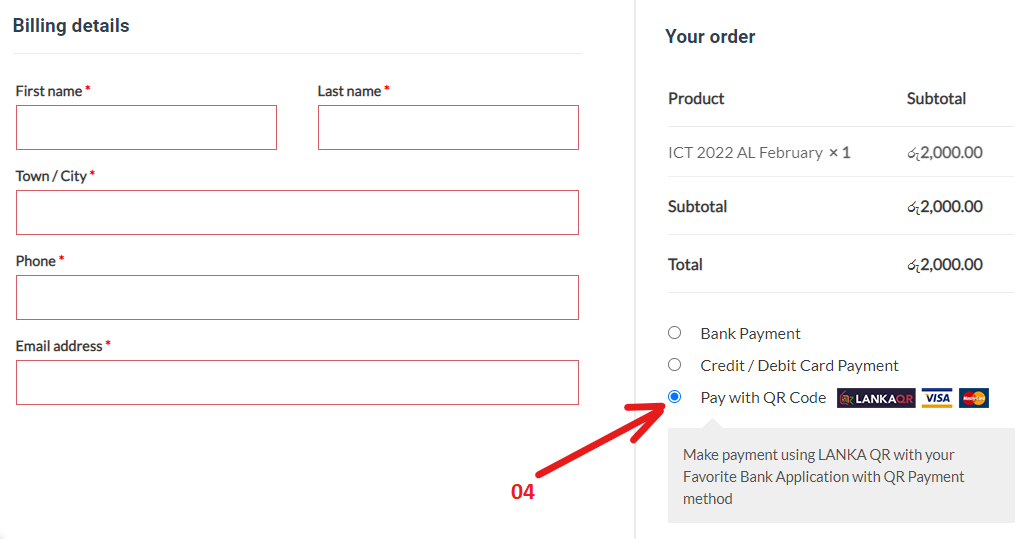Image resolution: width=1029 pixels, height=539 pixels.
Task: Click the Pay with QR Code label
Action: [x=763, y=398]
